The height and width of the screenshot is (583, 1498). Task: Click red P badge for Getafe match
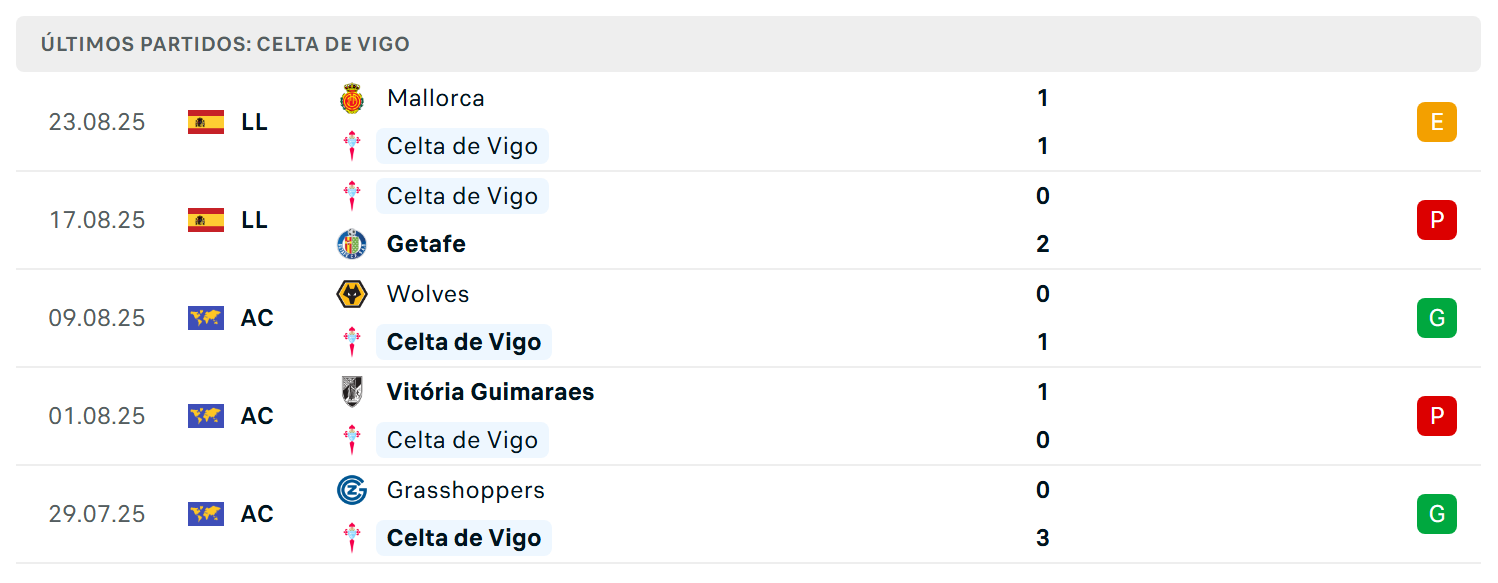pyautogui.click(x=1437, y=220)
